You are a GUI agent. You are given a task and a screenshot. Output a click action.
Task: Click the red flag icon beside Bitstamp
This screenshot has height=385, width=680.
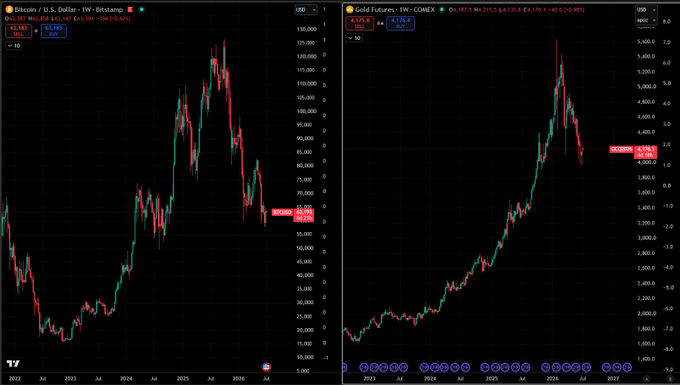130,9
